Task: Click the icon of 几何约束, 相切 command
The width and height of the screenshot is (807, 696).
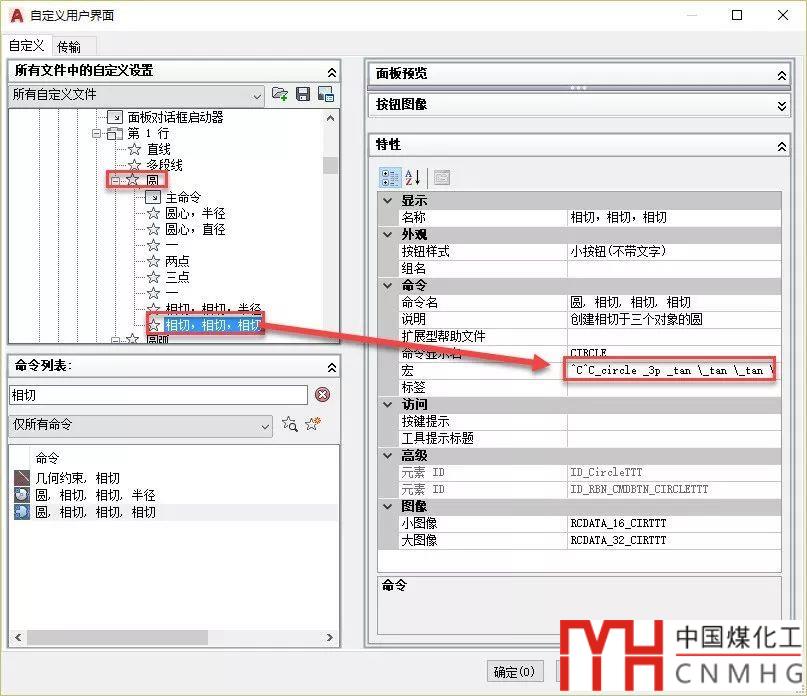Action: click(22, 478)
